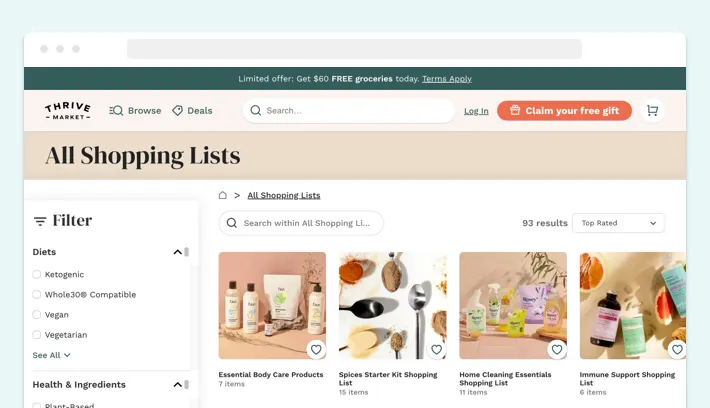Favorite the Essential Body Care Products list
Screen dimensions: 710x408
coord(316,350)
